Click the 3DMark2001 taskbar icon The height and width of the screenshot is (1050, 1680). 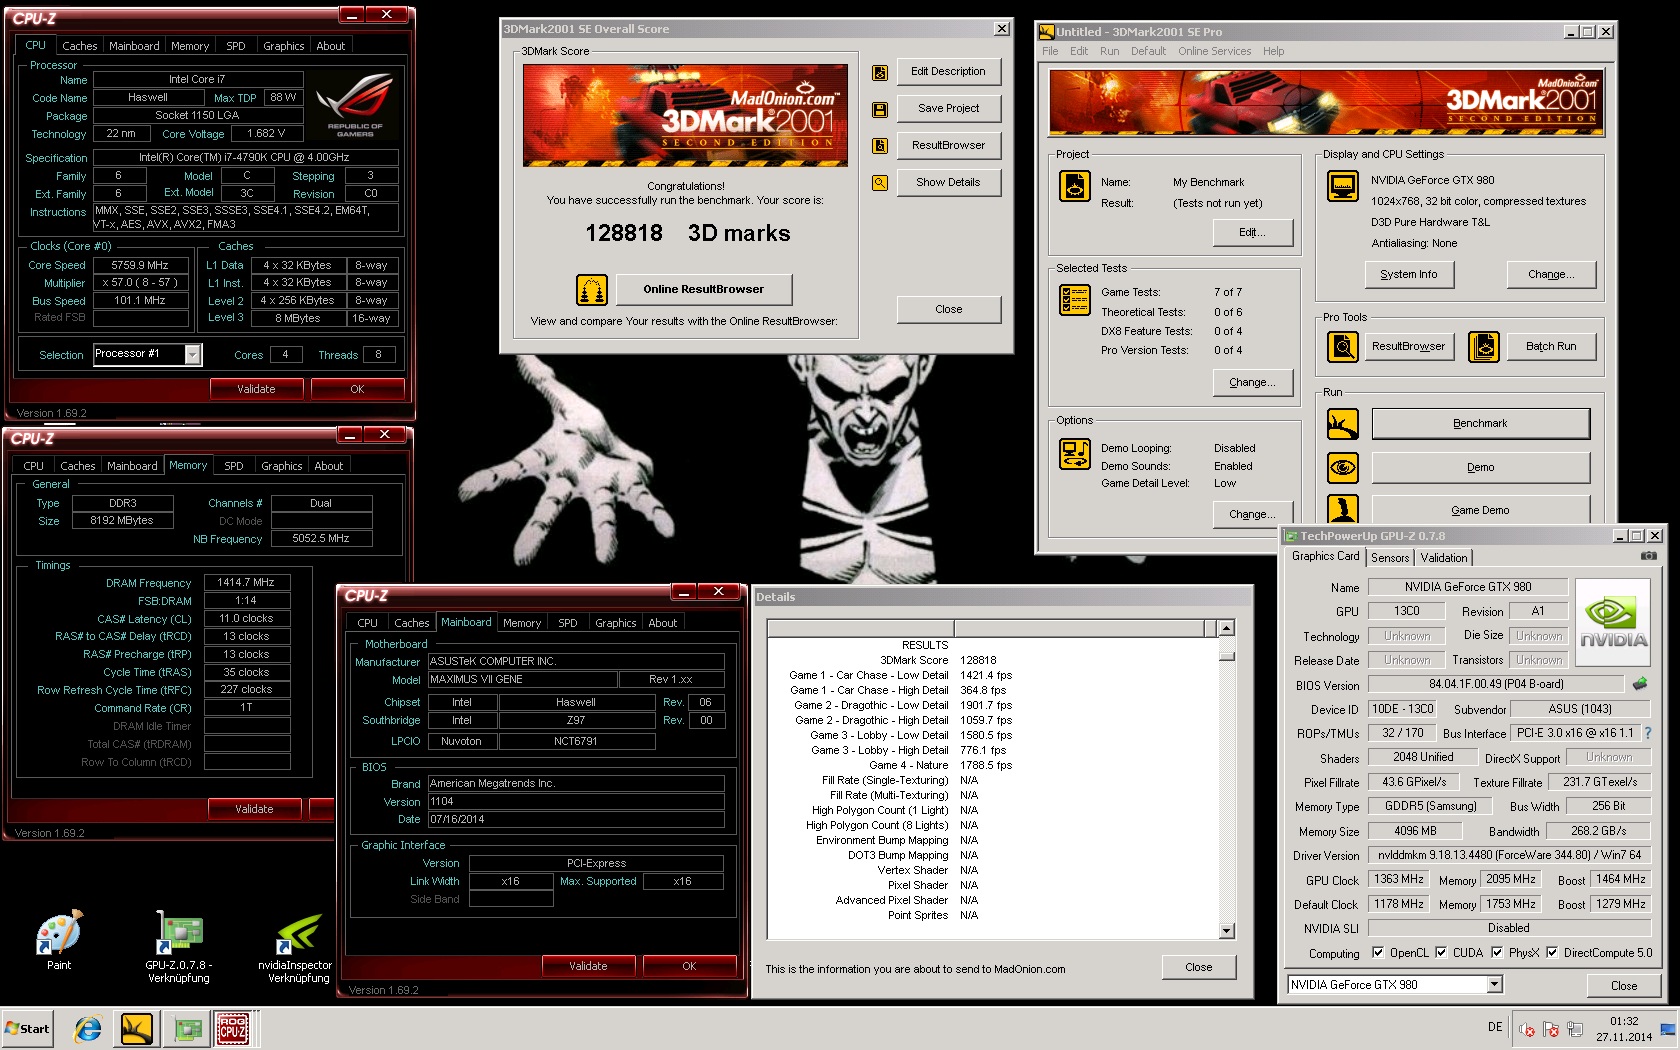137,1028
